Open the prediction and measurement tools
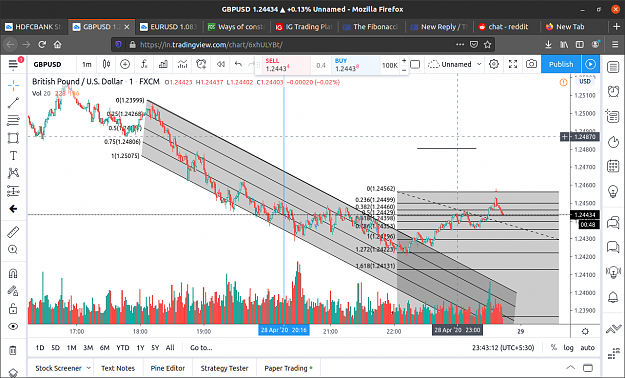Viewport: 625px width, 378px height. click(x=13, y=191)
